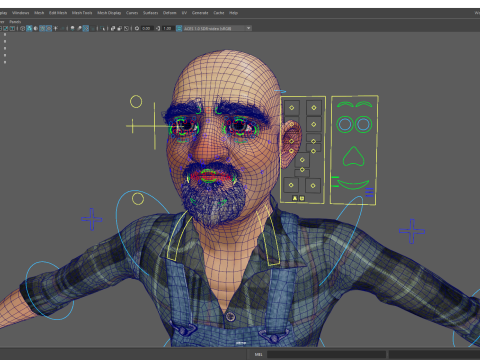Select yellow circle control above the cross

136,102
